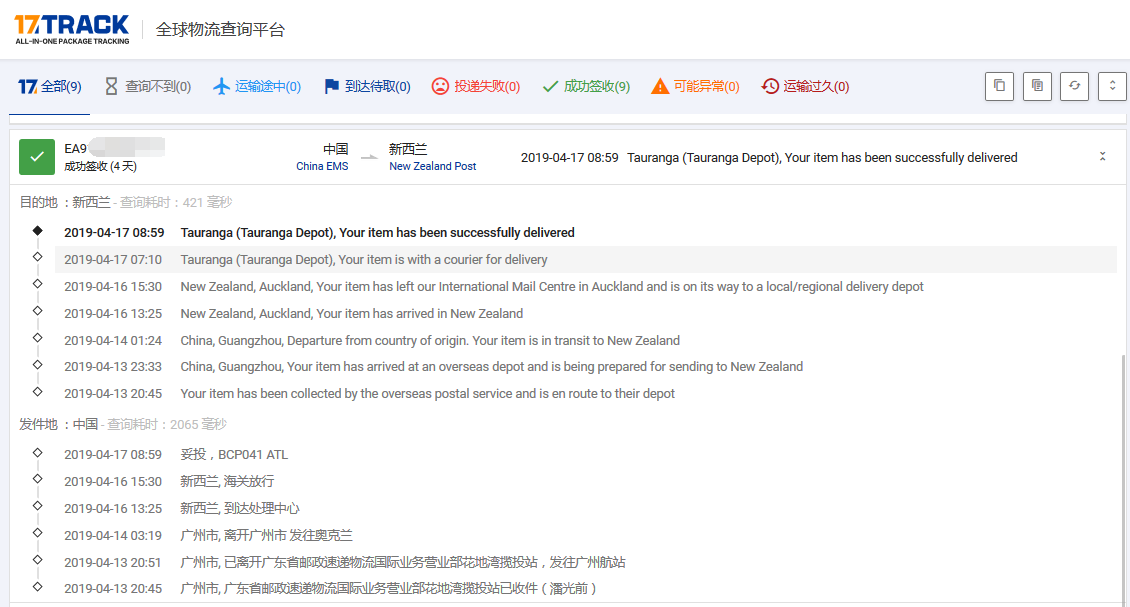Collapse the EA9 package tracking details
This screenshot has width=1130, height=607.
coord(1102,157)
